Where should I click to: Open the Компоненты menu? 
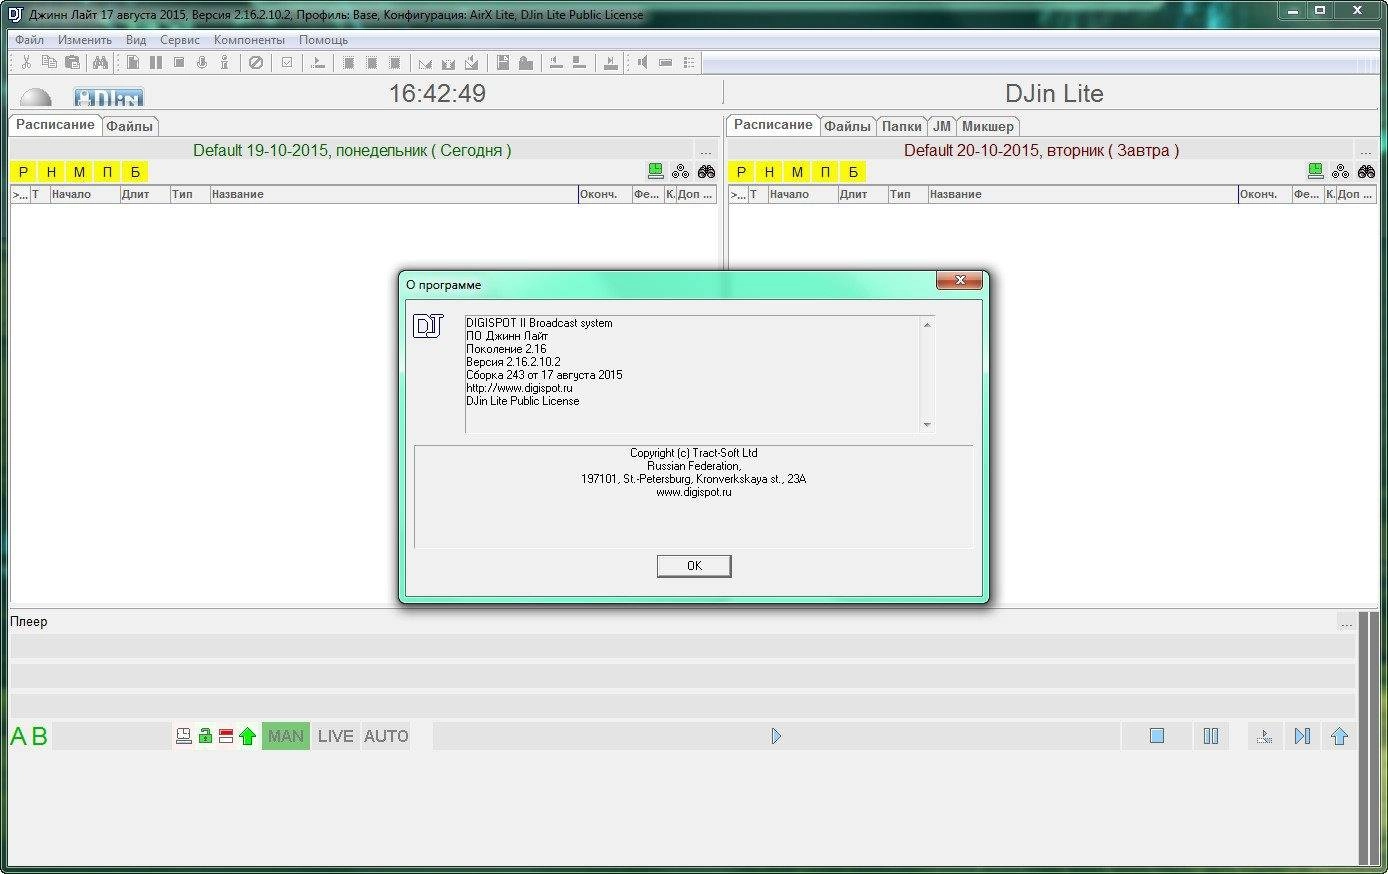tap(249, 40)
